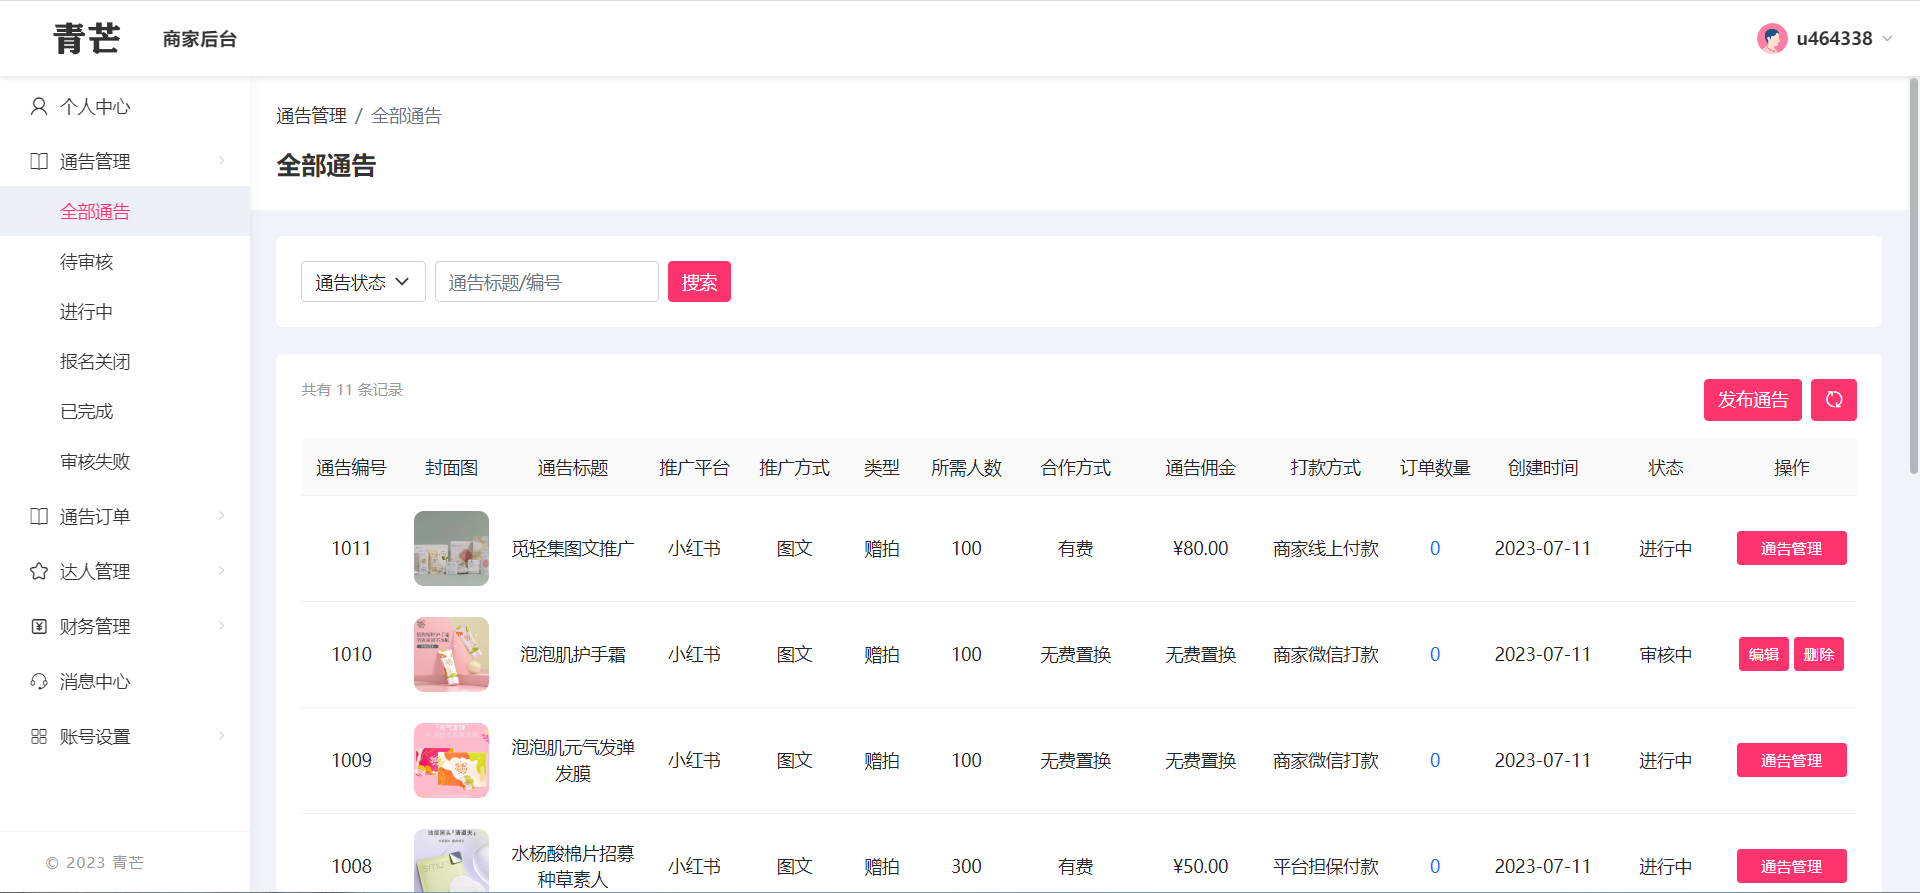Open cover thumbnail of notice 1011
1920x893 pixels.
(x=451, y=548)
